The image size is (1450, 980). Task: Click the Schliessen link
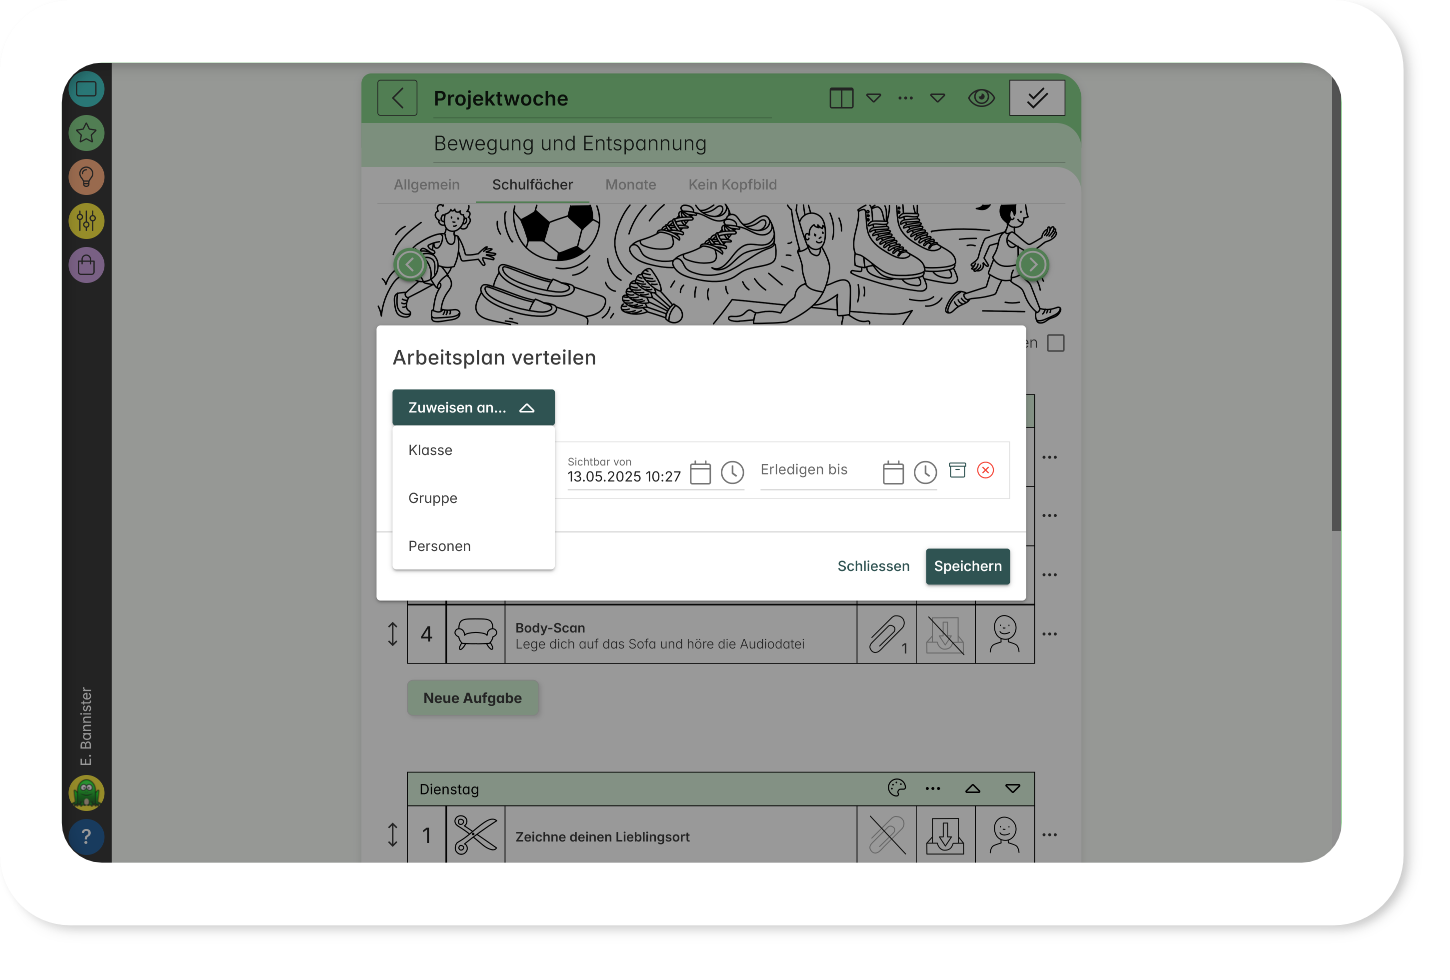click(x=873, y=566)
